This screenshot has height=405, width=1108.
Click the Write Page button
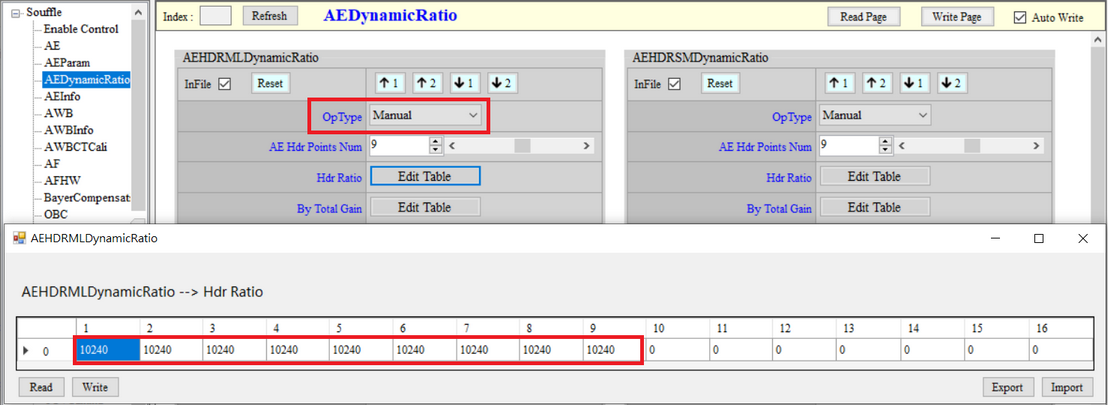pyautogui.click(x=957, y=17)
